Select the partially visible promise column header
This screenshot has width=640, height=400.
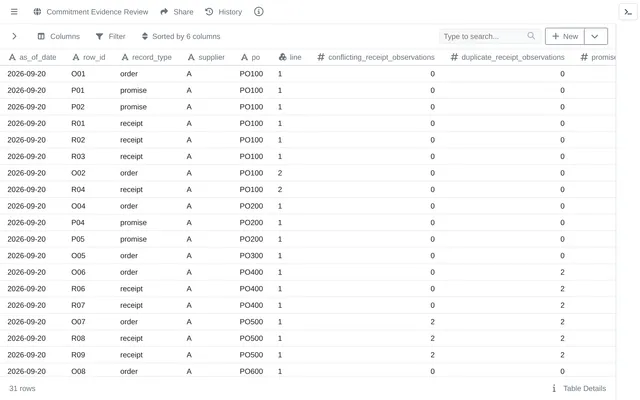pyautogui.click(x=598, y=57)
